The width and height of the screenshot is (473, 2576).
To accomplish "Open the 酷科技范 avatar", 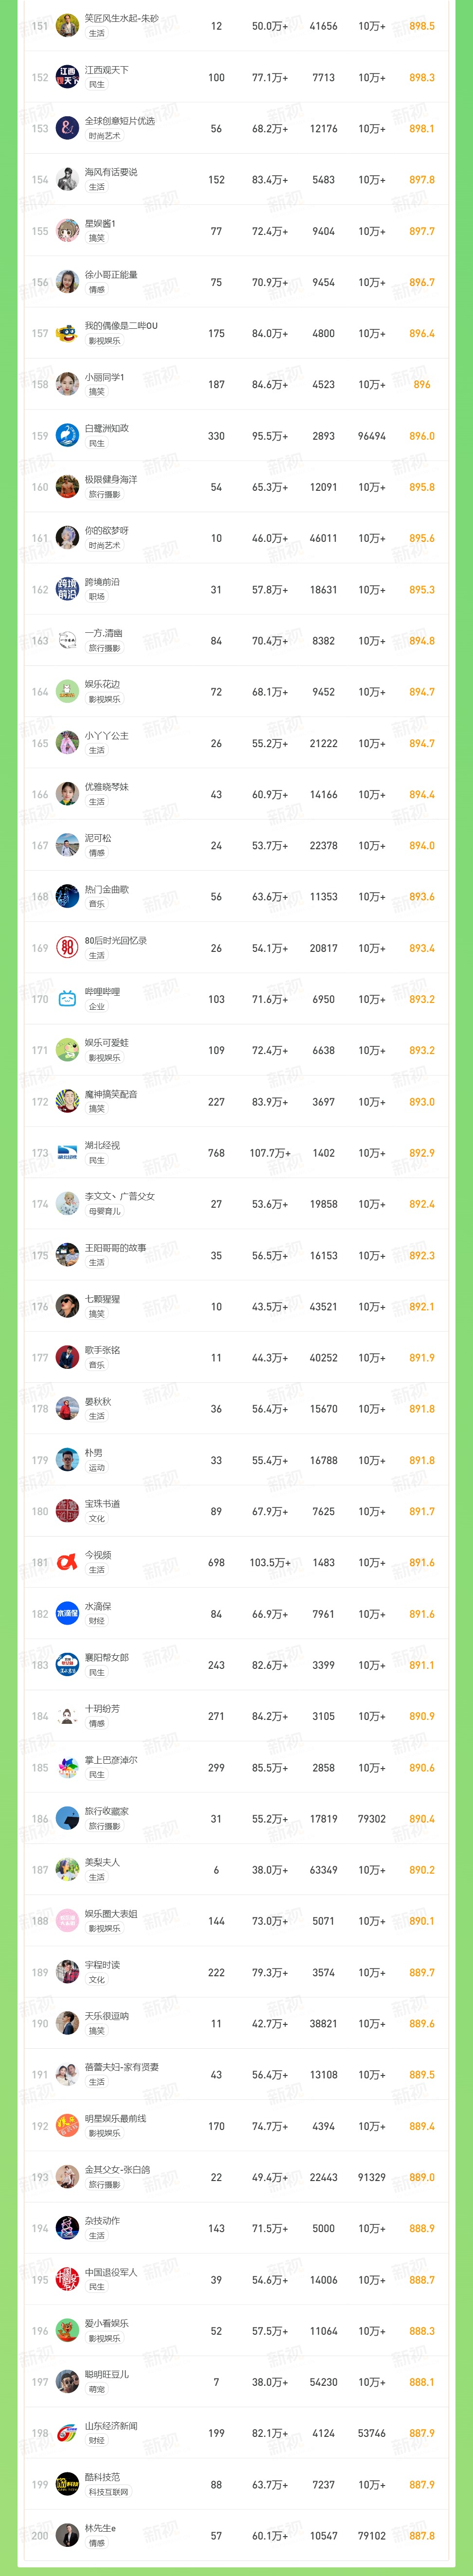I will [x=67, y=2484].
